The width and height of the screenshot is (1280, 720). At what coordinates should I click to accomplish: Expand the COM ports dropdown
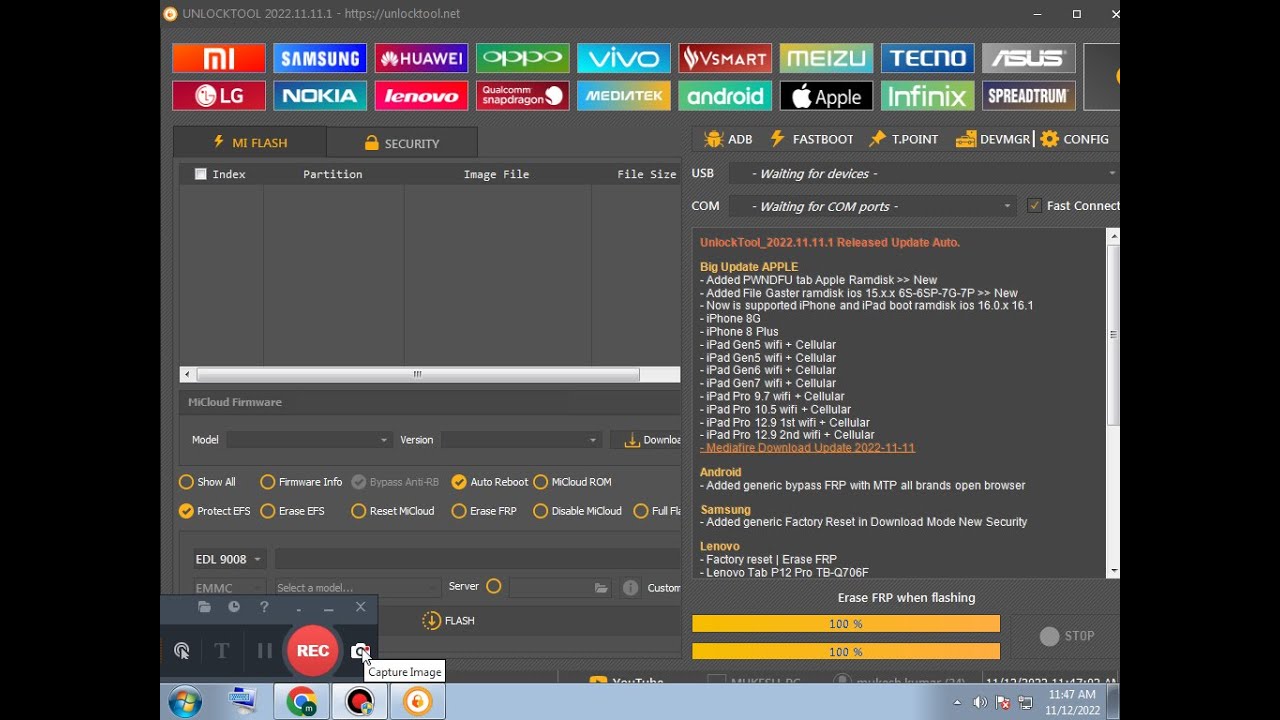871,207
